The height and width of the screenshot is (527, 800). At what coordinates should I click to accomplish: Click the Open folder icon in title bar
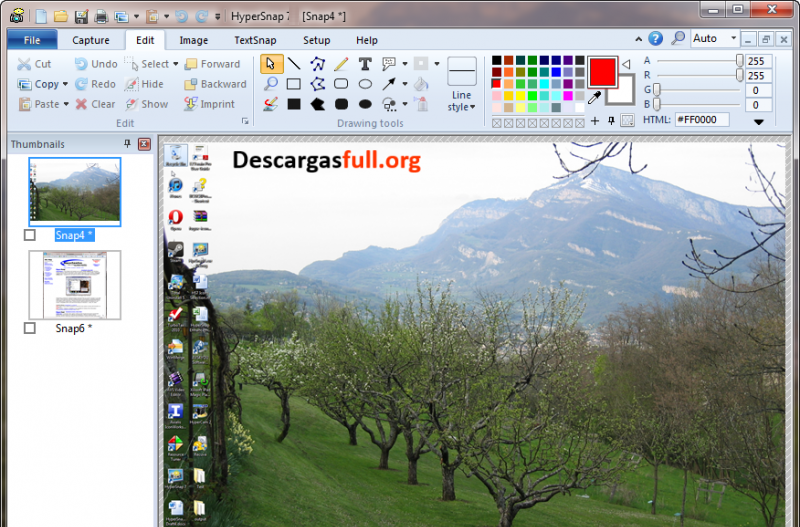click(x=61, y=16)
